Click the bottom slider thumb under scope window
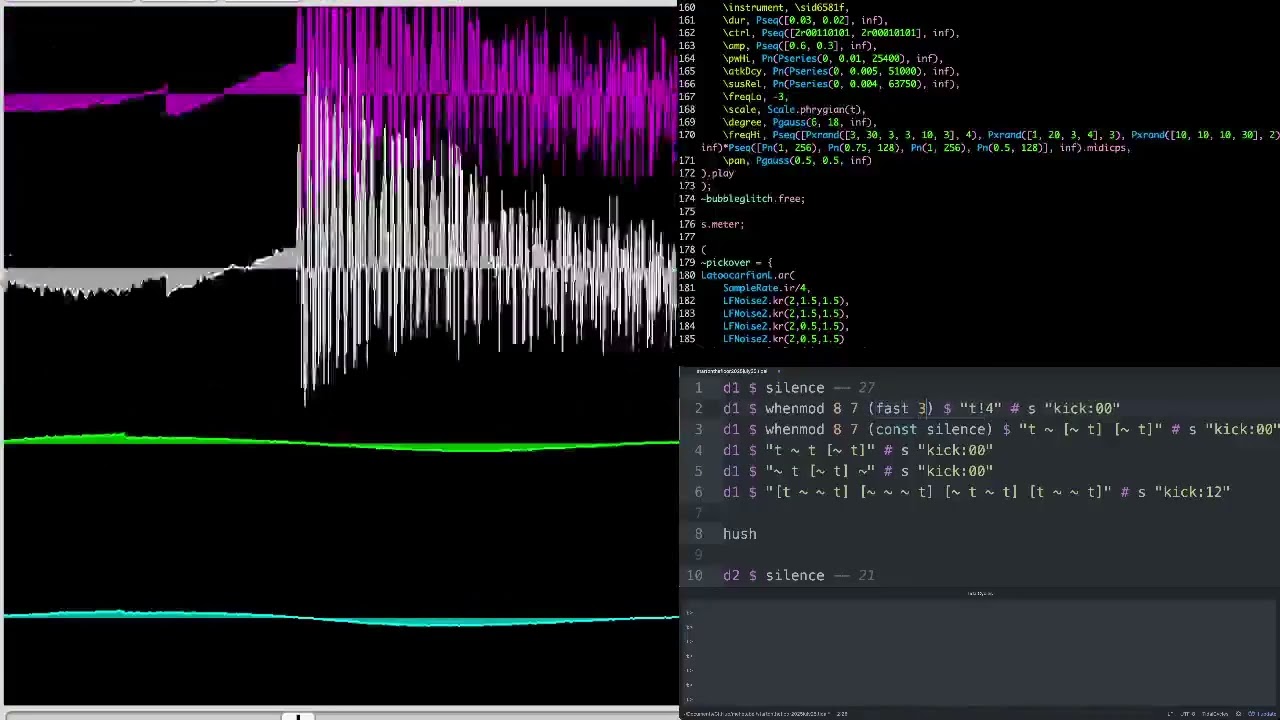The width and height of the screenshot is (1280, 720). pyautogui.click(x=297, y=716)
